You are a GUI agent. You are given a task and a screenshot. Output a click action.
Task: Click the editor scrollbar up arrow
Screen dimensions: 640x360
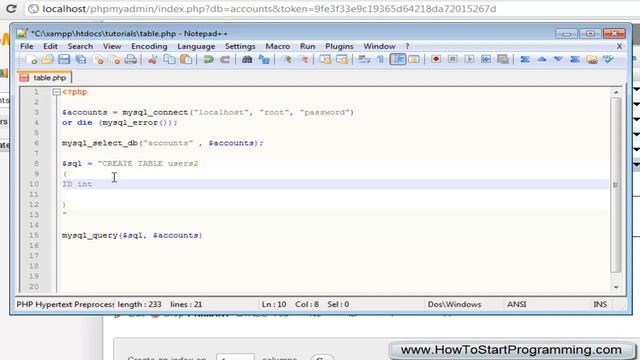click(616, 93)
